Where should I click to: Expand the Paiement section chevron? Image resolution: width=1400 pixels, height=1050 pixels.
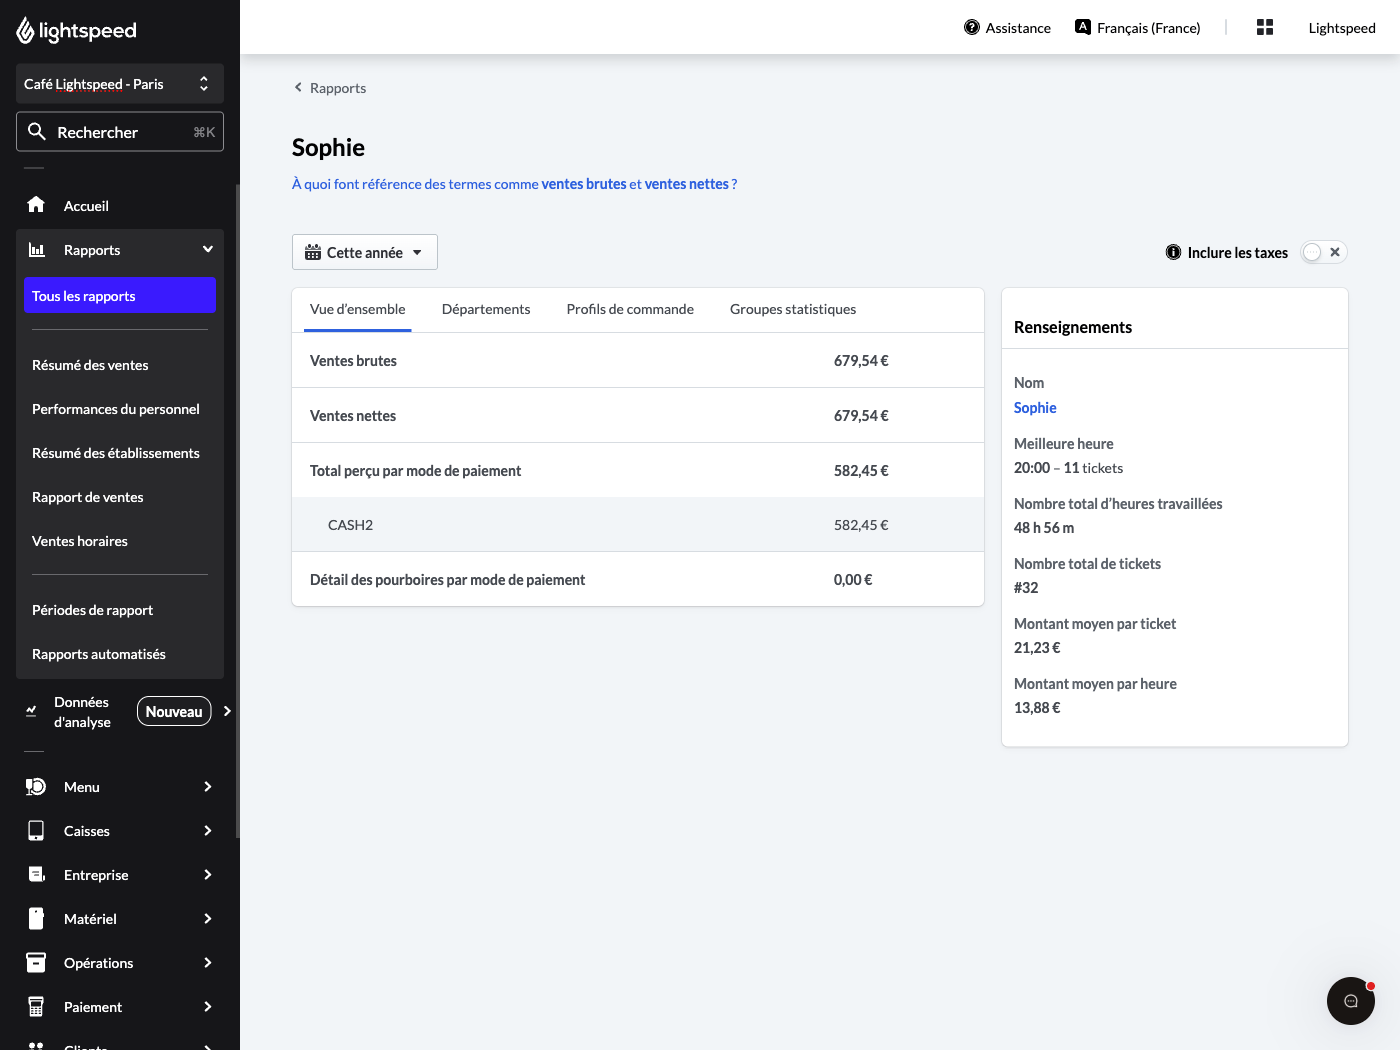click(208, 1007)
